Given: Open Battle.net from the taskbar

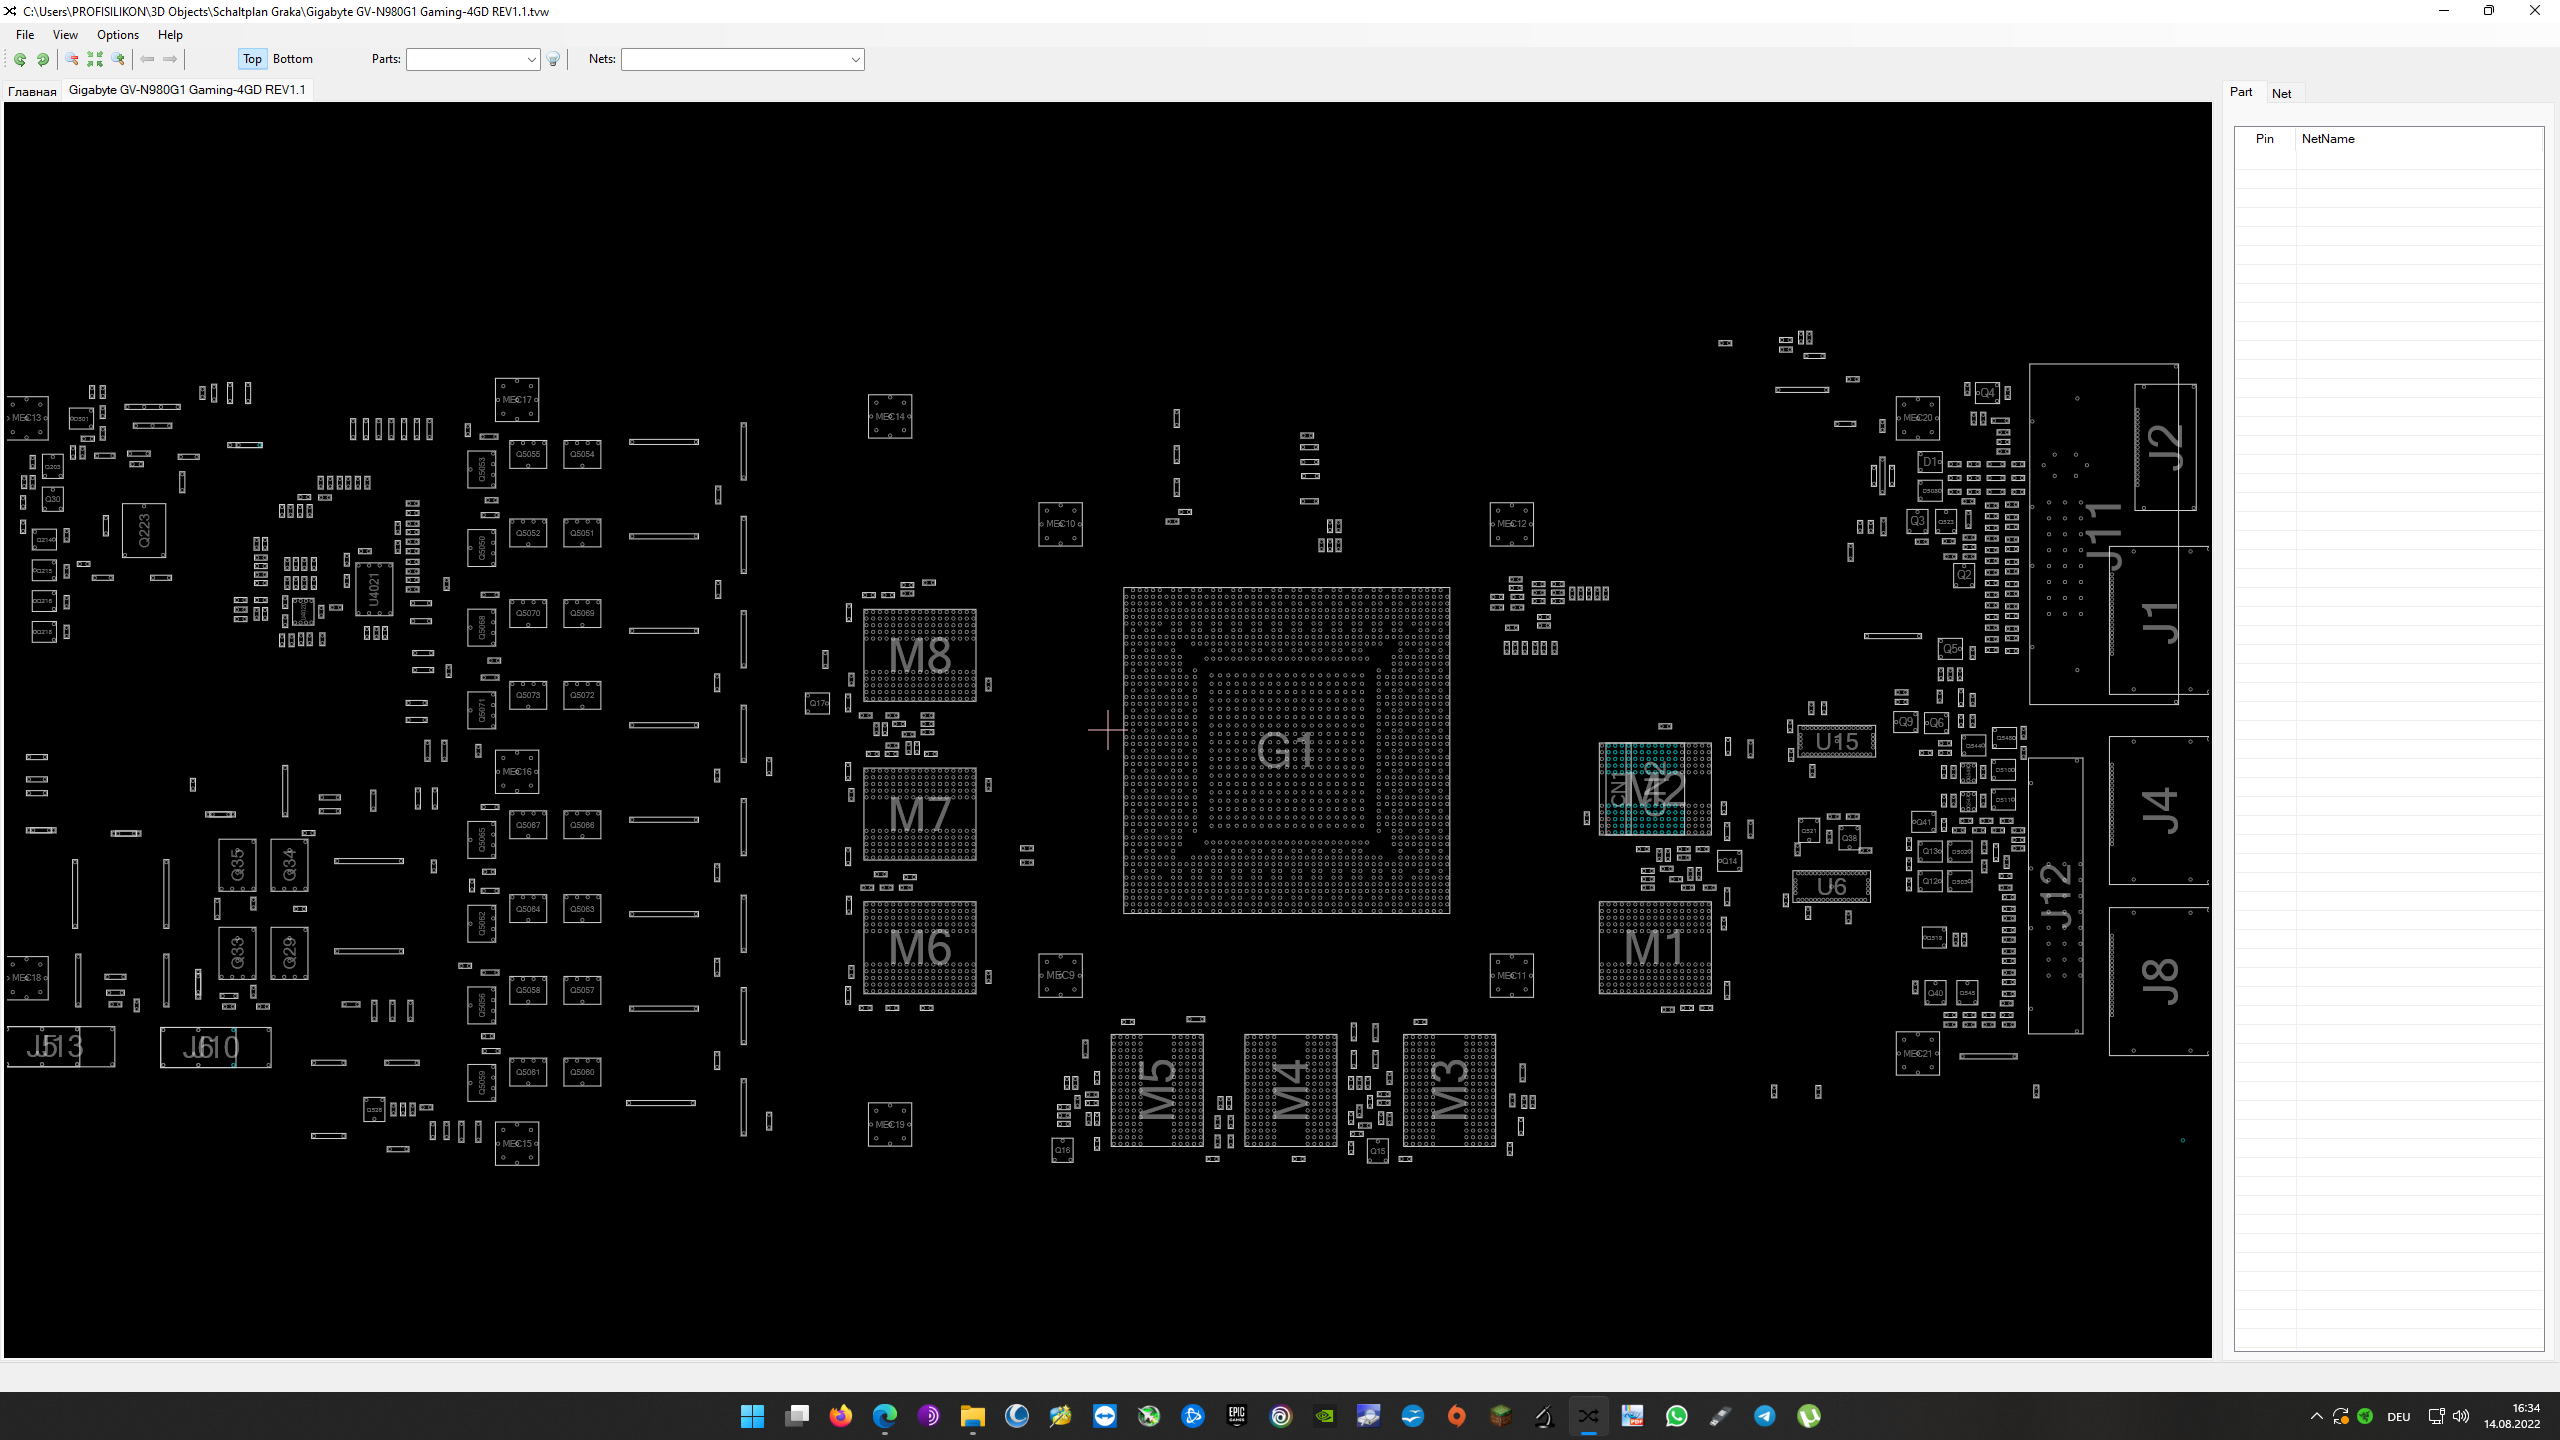Looking at the screenshot, I should 1193,1416.
